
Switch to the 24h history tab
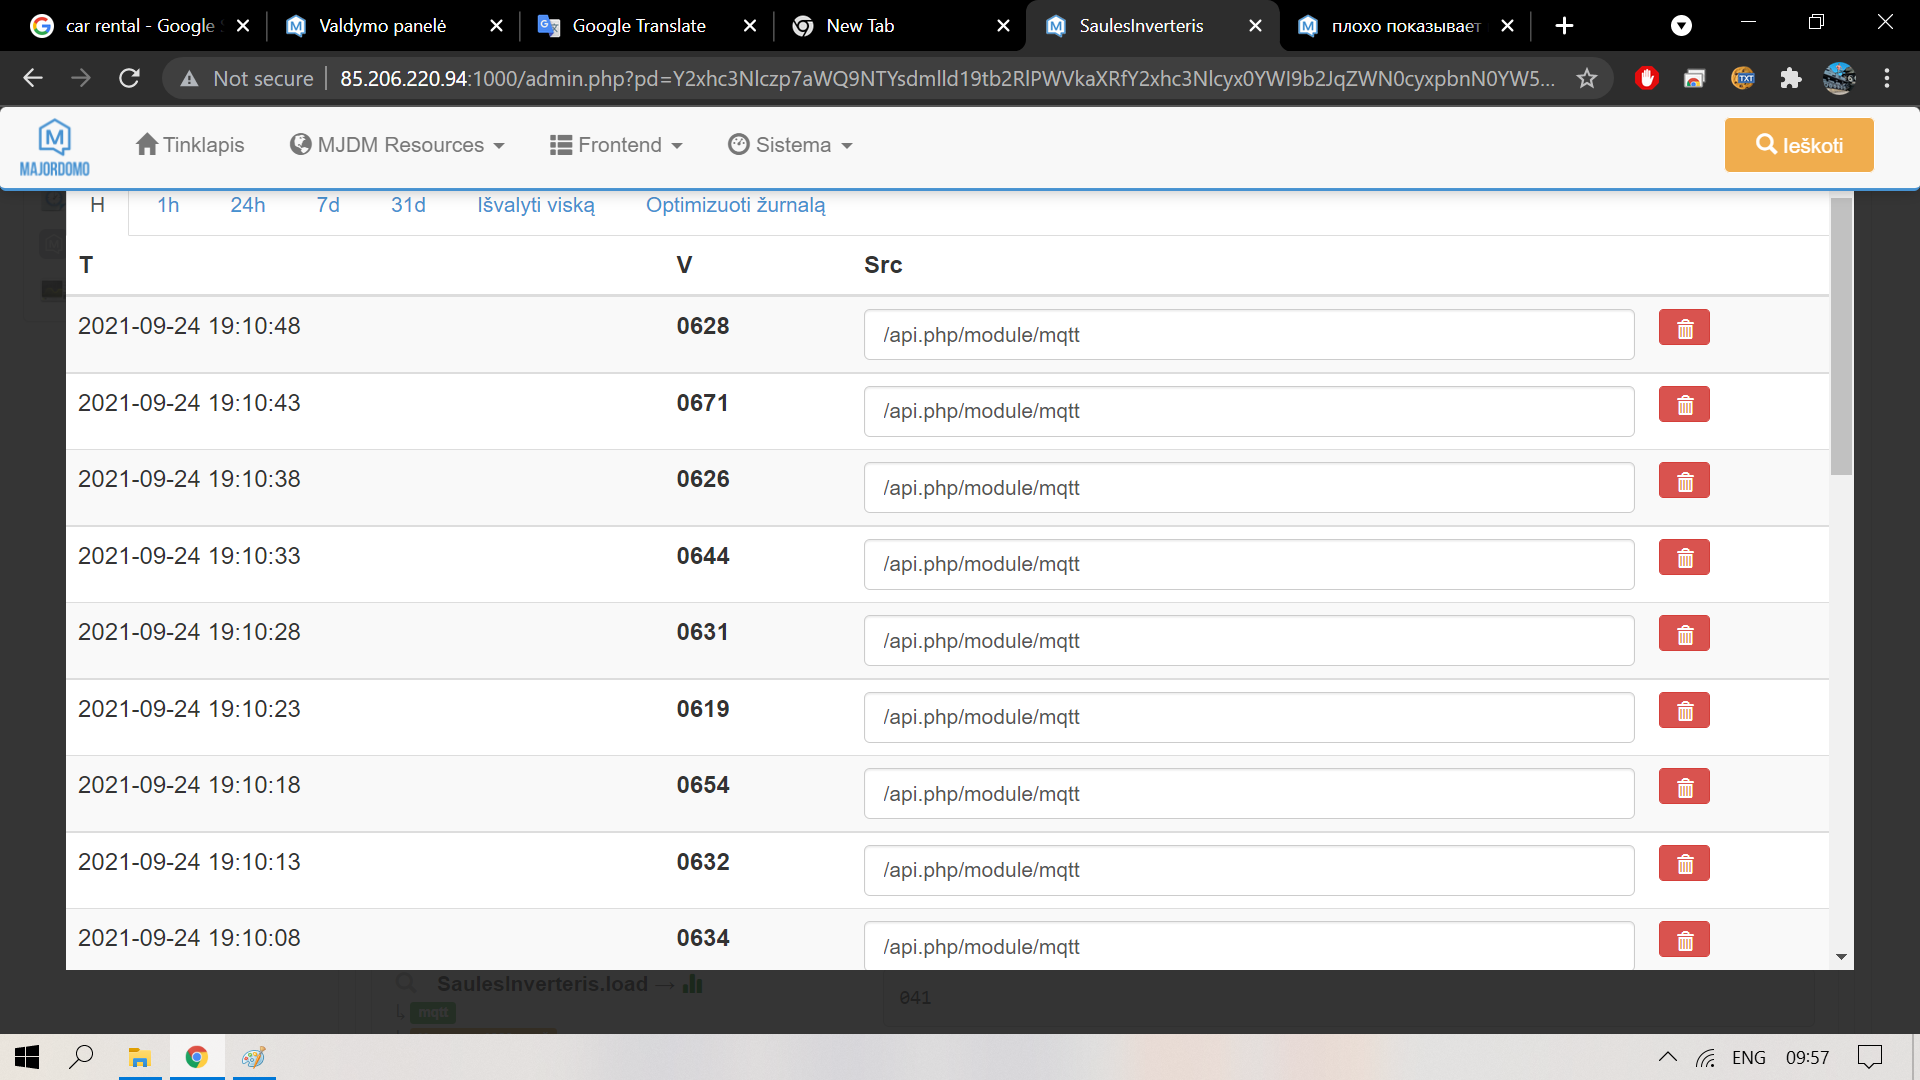click(x=247, y=205)
